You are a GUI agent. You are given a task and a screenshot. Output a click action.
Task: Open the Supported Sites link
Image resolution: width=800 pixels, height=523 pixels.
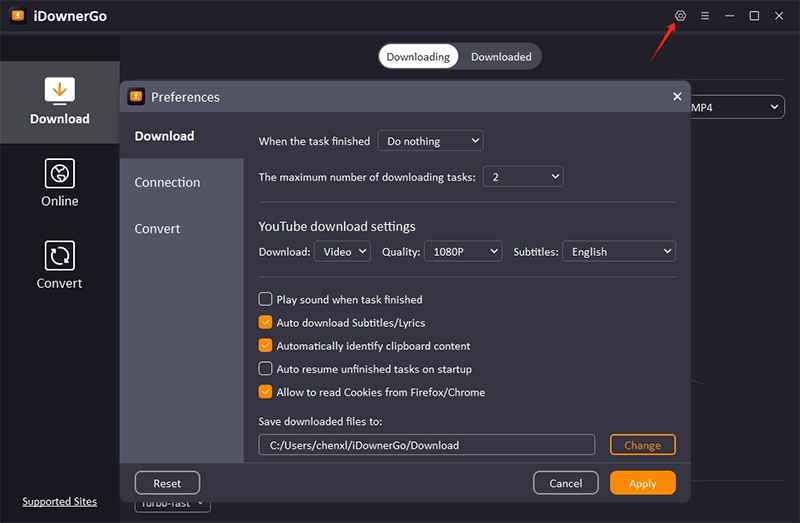60,501
